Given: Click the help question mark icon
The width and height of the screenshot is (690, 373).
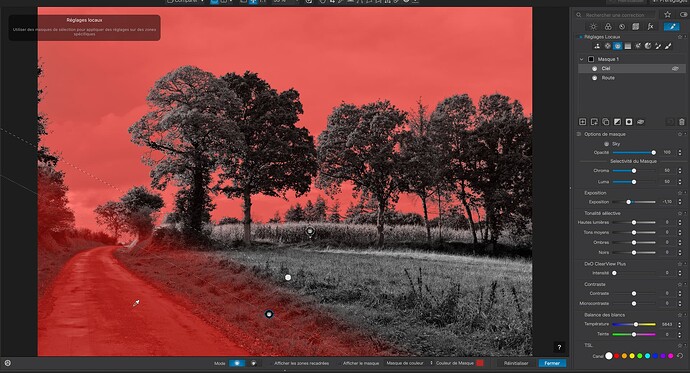Looking at the screenshot, I should (559, 347).
